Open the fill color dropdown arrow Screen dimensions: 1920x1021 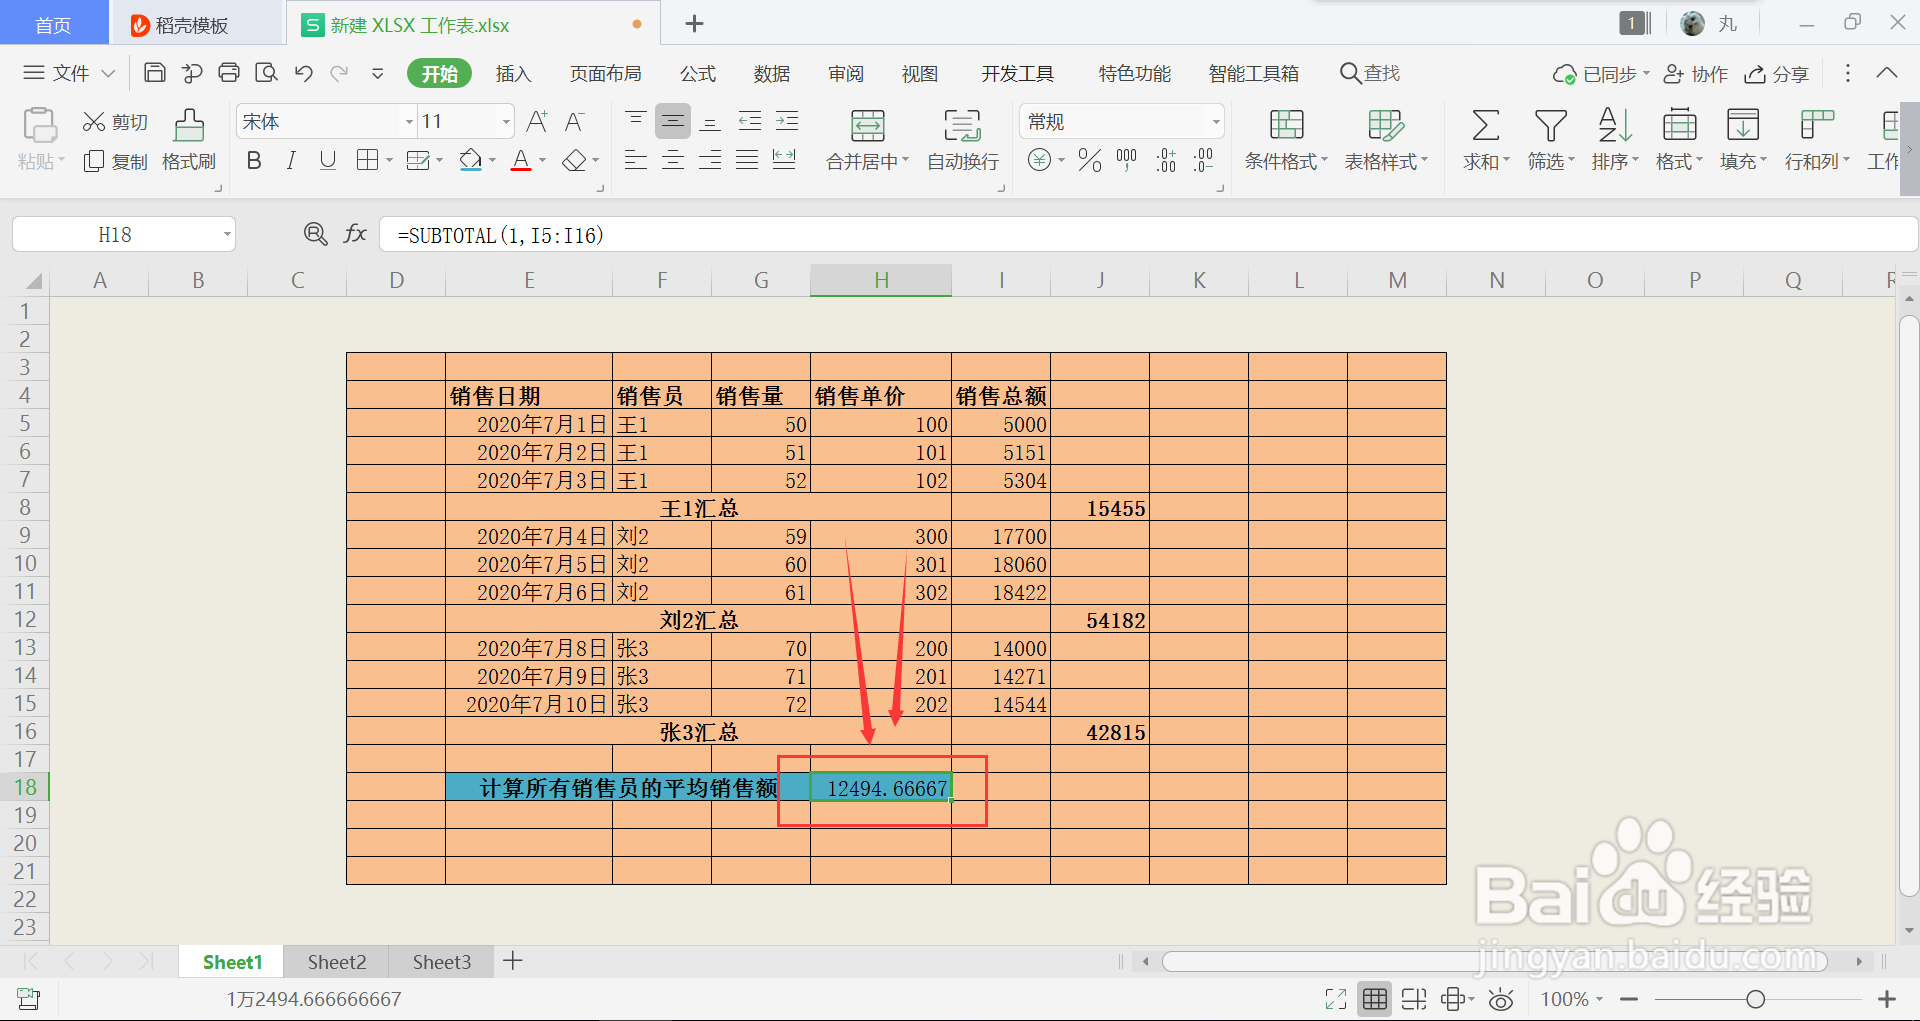pos(492,161)
